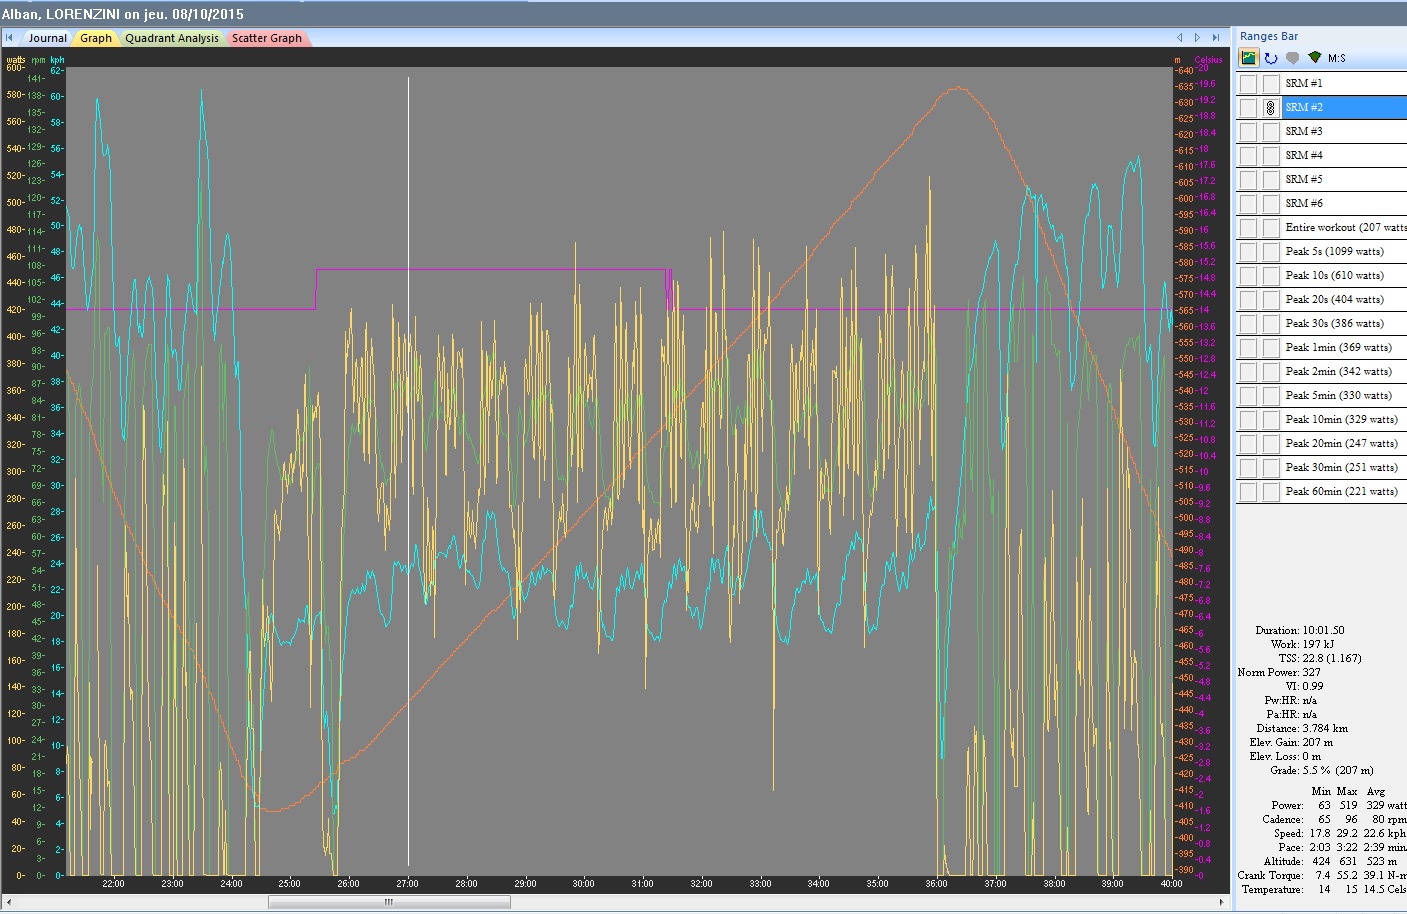Click the magenta Celsius axis label

(x=1208, y=60)
